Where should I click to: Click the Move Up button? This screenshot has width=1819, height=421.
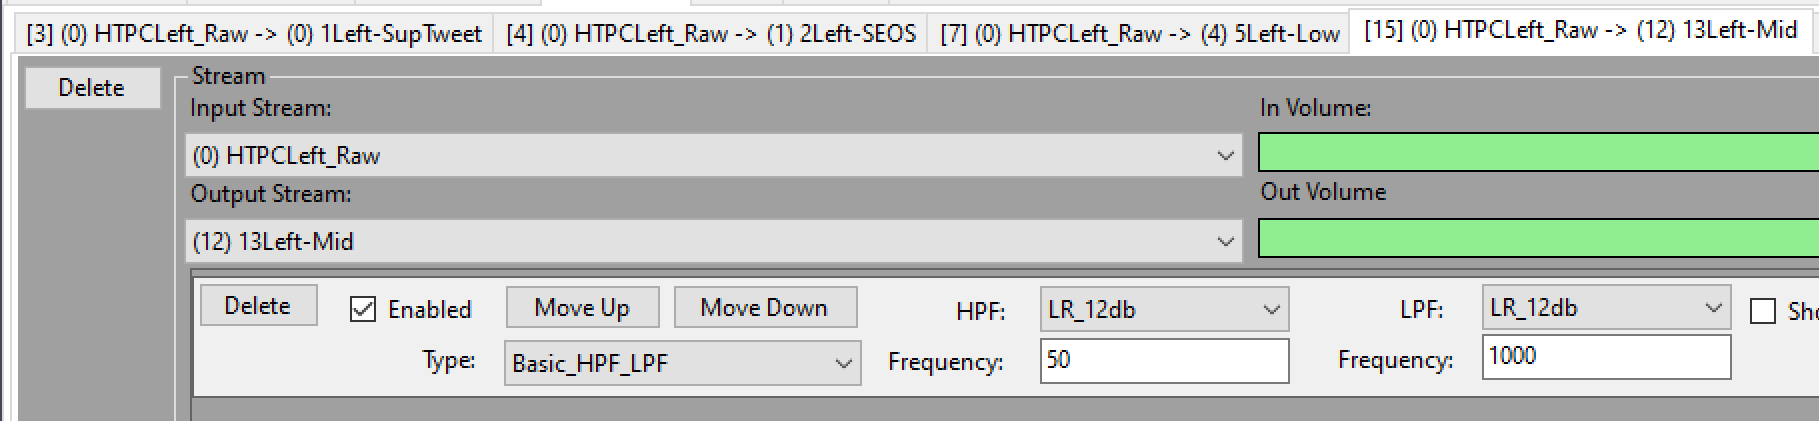click(582, 308)
